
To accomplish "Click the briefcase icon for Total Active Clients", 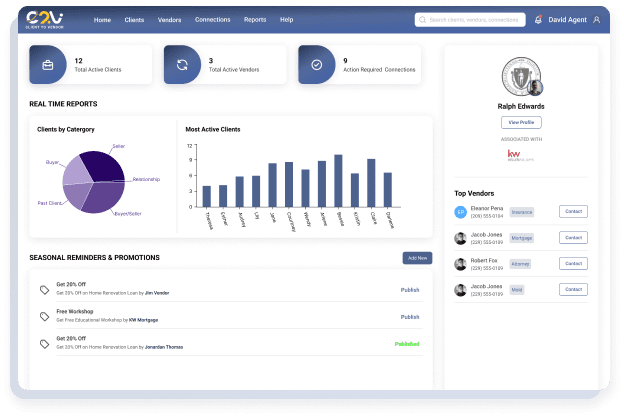I will (48, 65).
